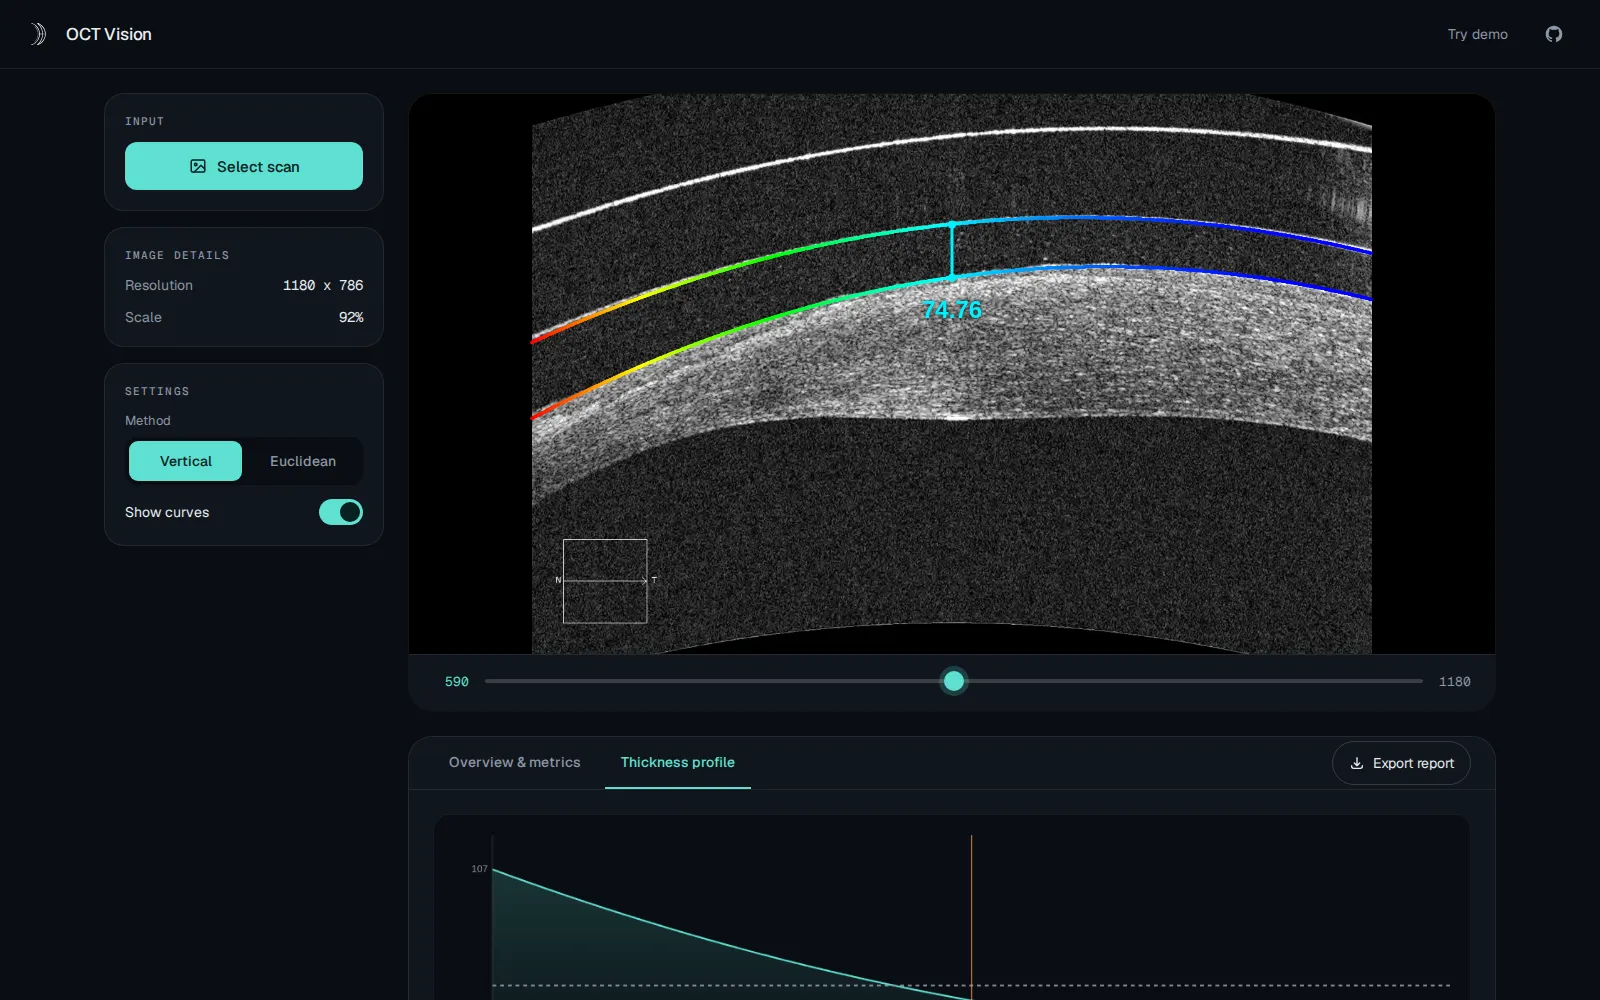The width and height of the screenshot is (1600, 1000).
Task: Open the GitHub repository icon
Action: 1554,34
